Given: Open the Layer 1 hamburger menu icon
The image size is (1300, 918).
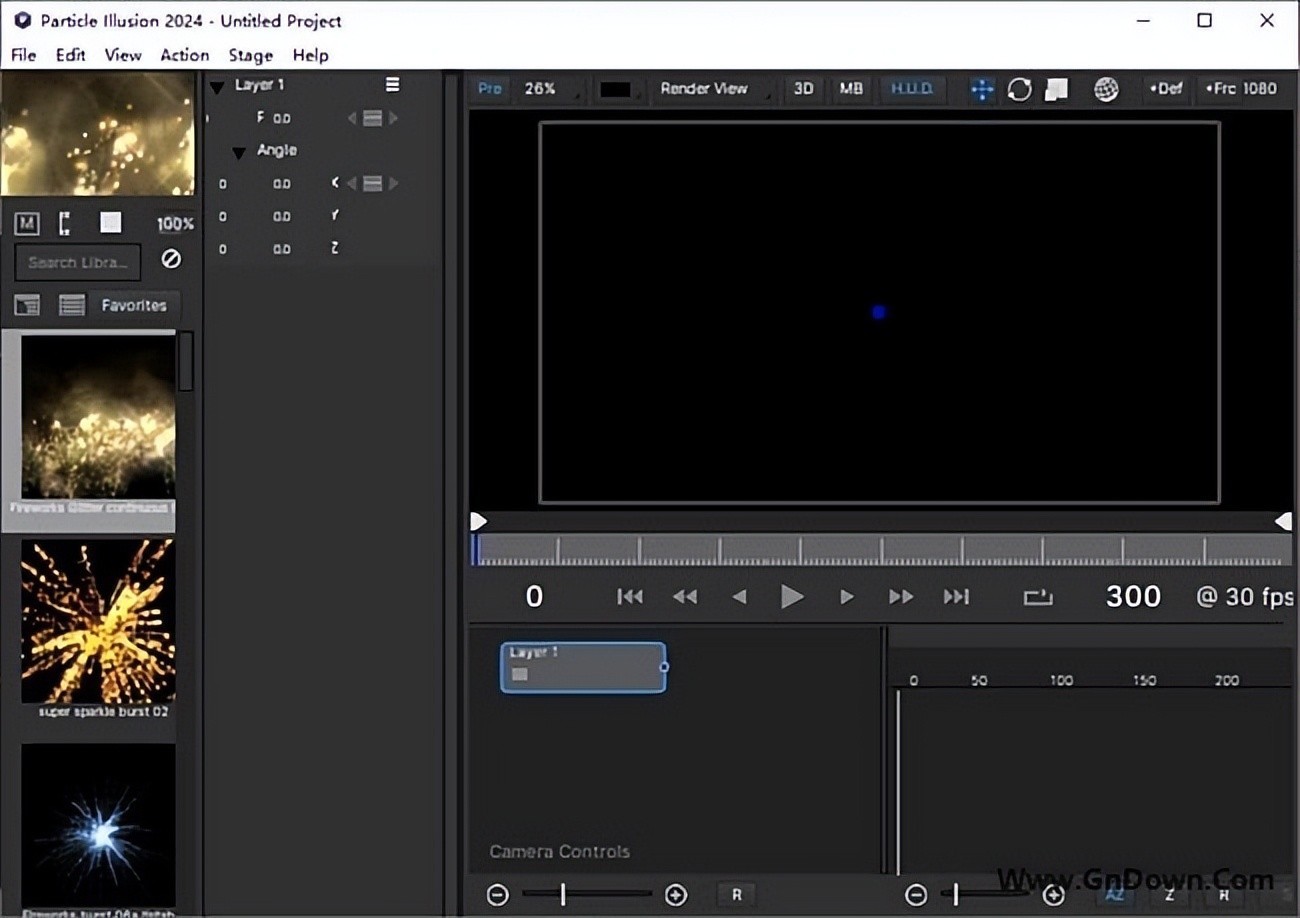Looking at the screenshot, I should (x=393, y=85).
